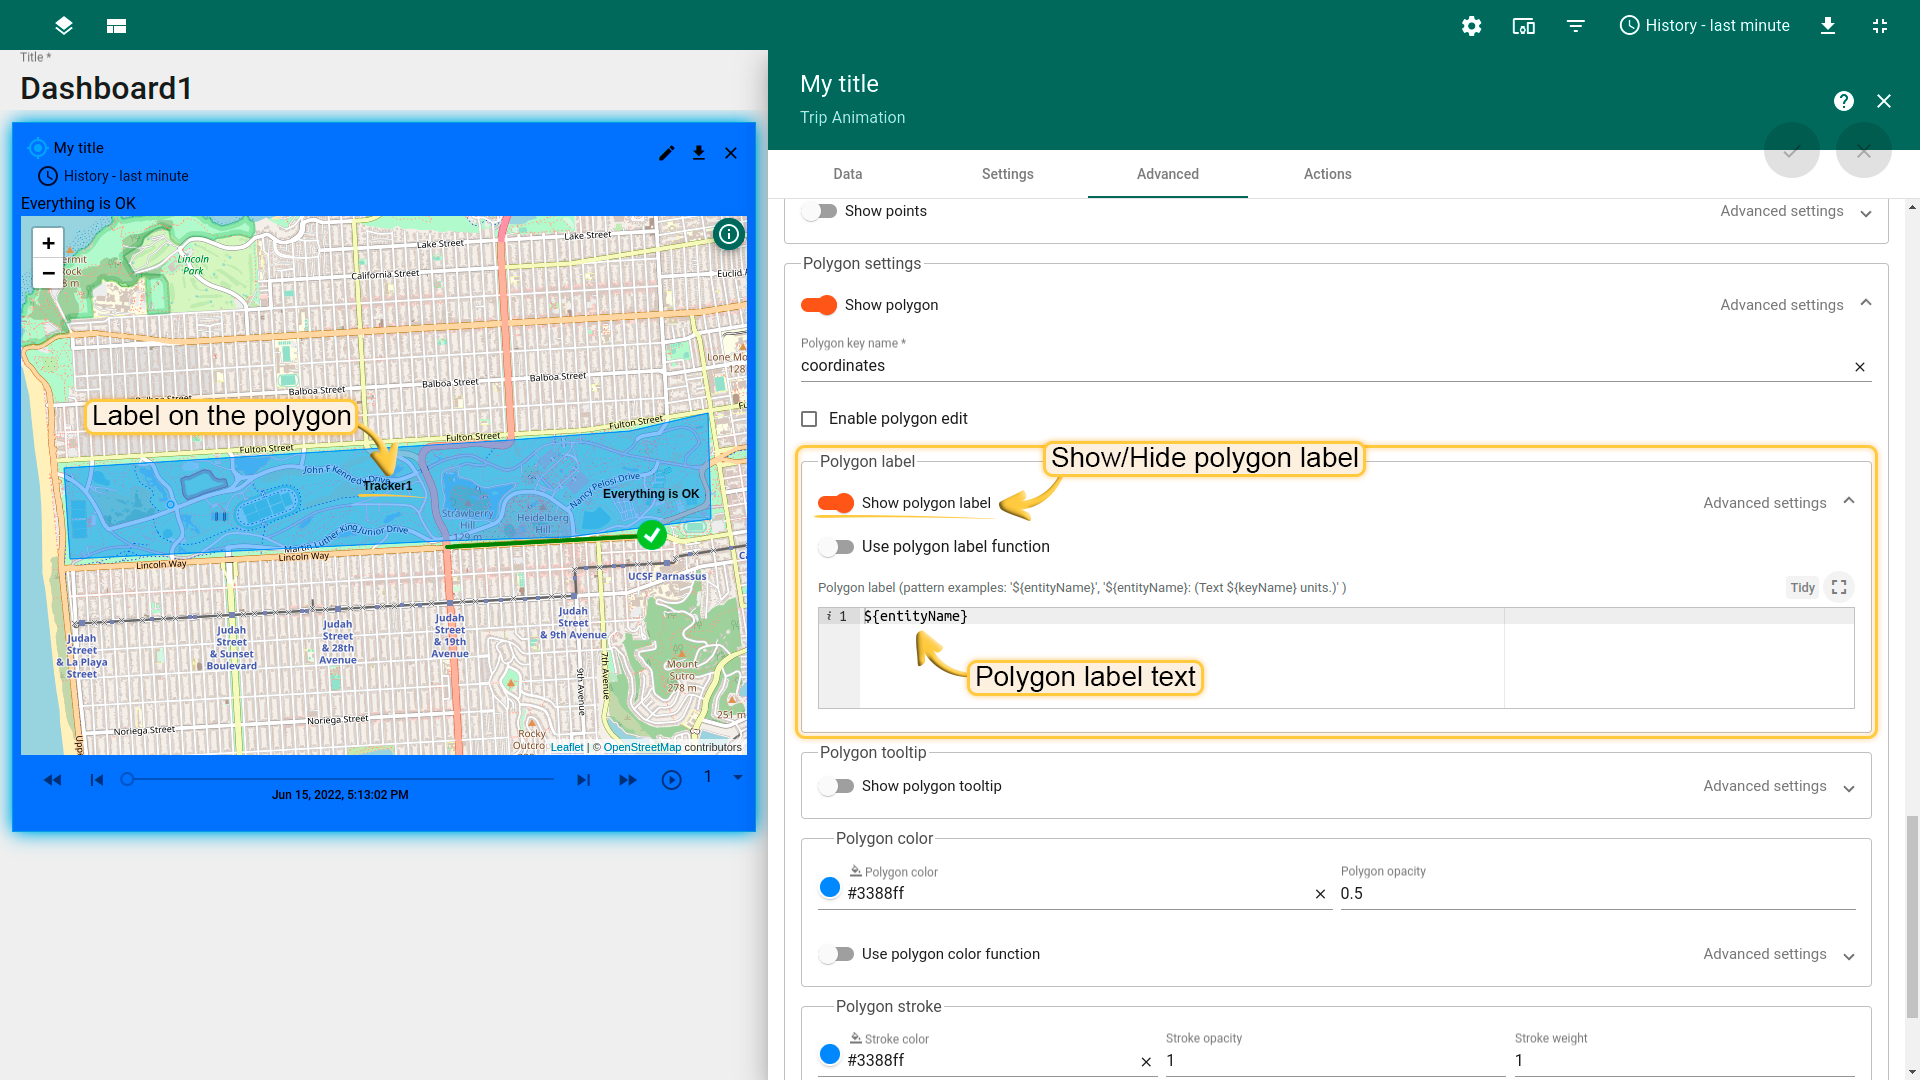Image resolution: width=1920 pixels, height=1080 pixels.
Task: Remove widget with its X icon
Action: click(731, 153)
